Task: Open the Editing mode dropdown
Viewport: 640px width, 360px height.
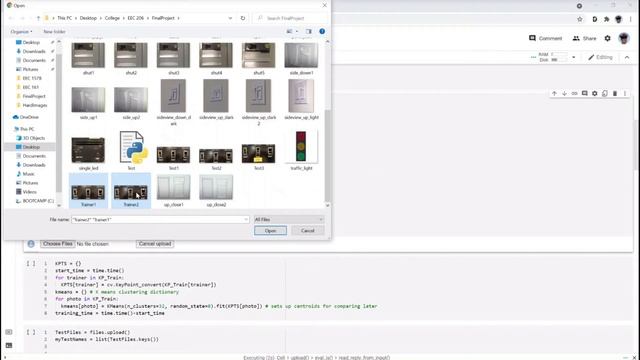Action: click(x=600, y=58)
